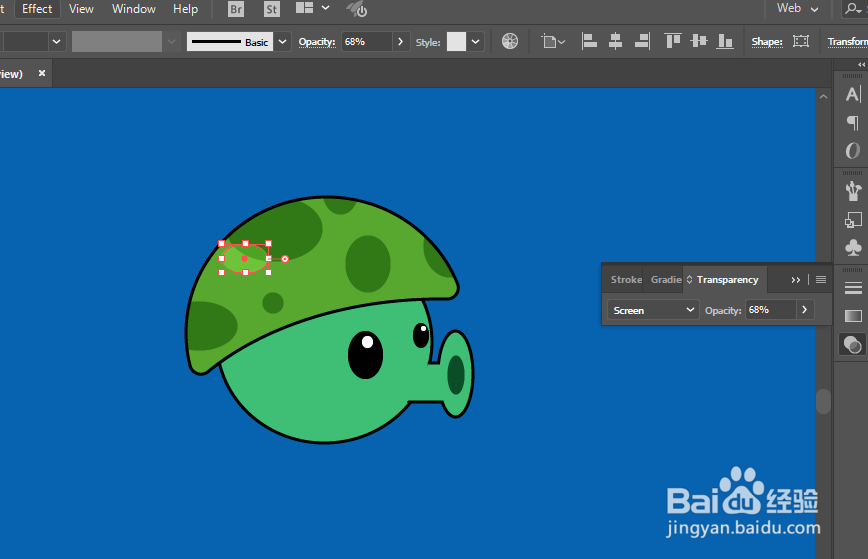The height and width of the screenshot is (559, 868).
Task: Select the Transparency tab
Action: click(727, 280)
